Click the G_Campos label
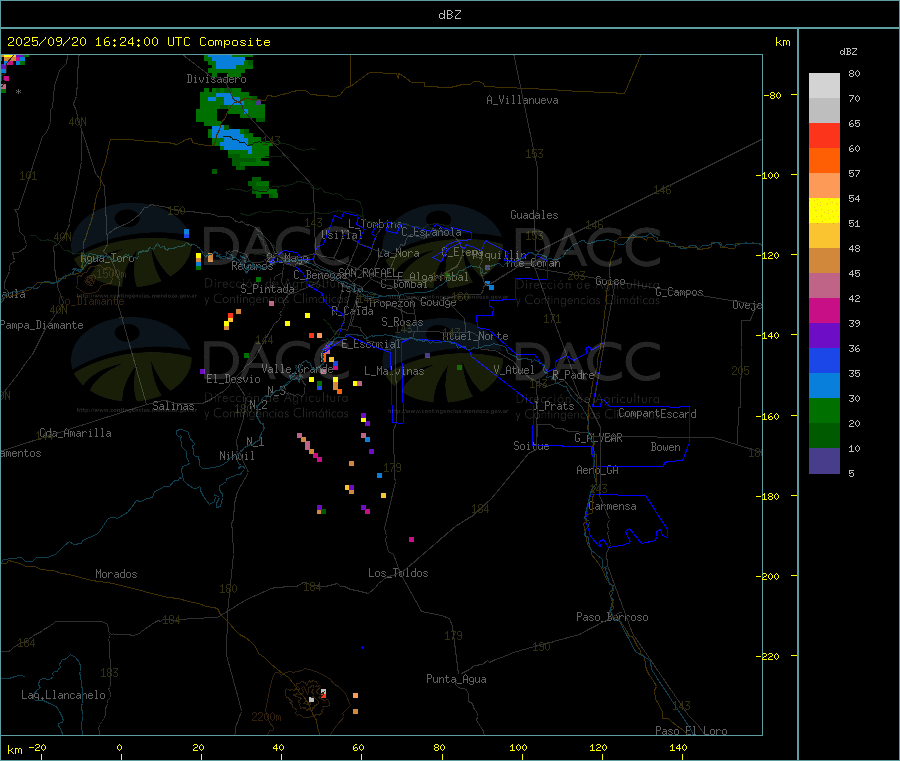 pyautogui.click(x=679, y=292)
